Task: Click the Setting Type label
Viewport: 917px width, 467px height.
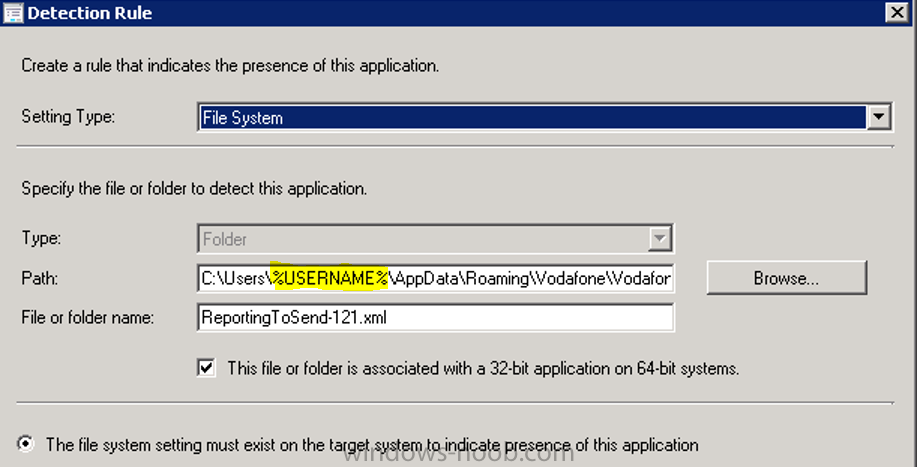Action: pos(68,116)
